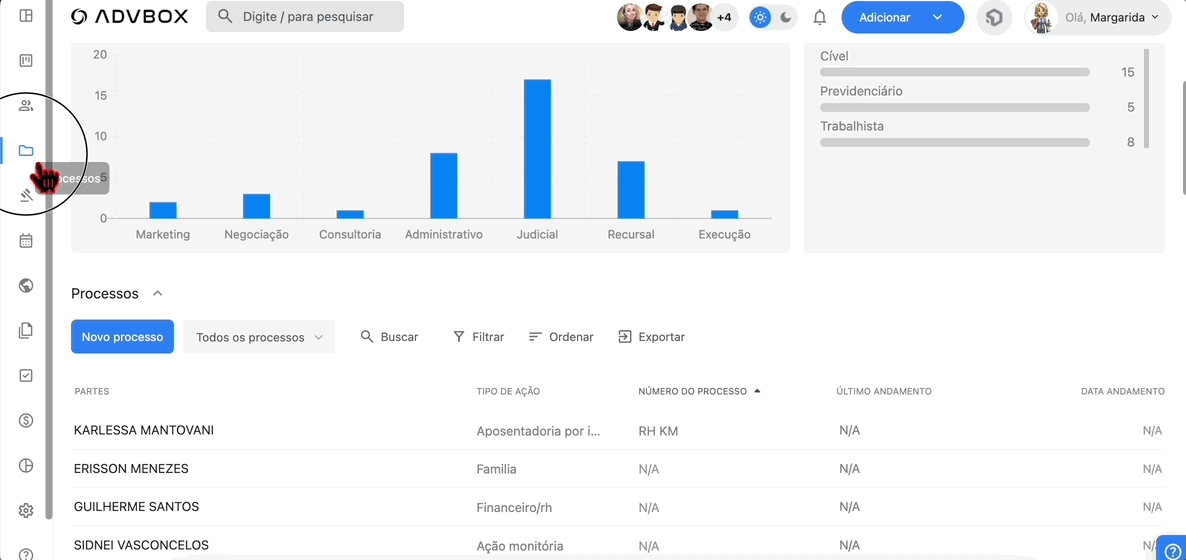Click the search field Digite / para pesquisar
The width and height of the screenshot is (1186, 560).
point(305,17)
